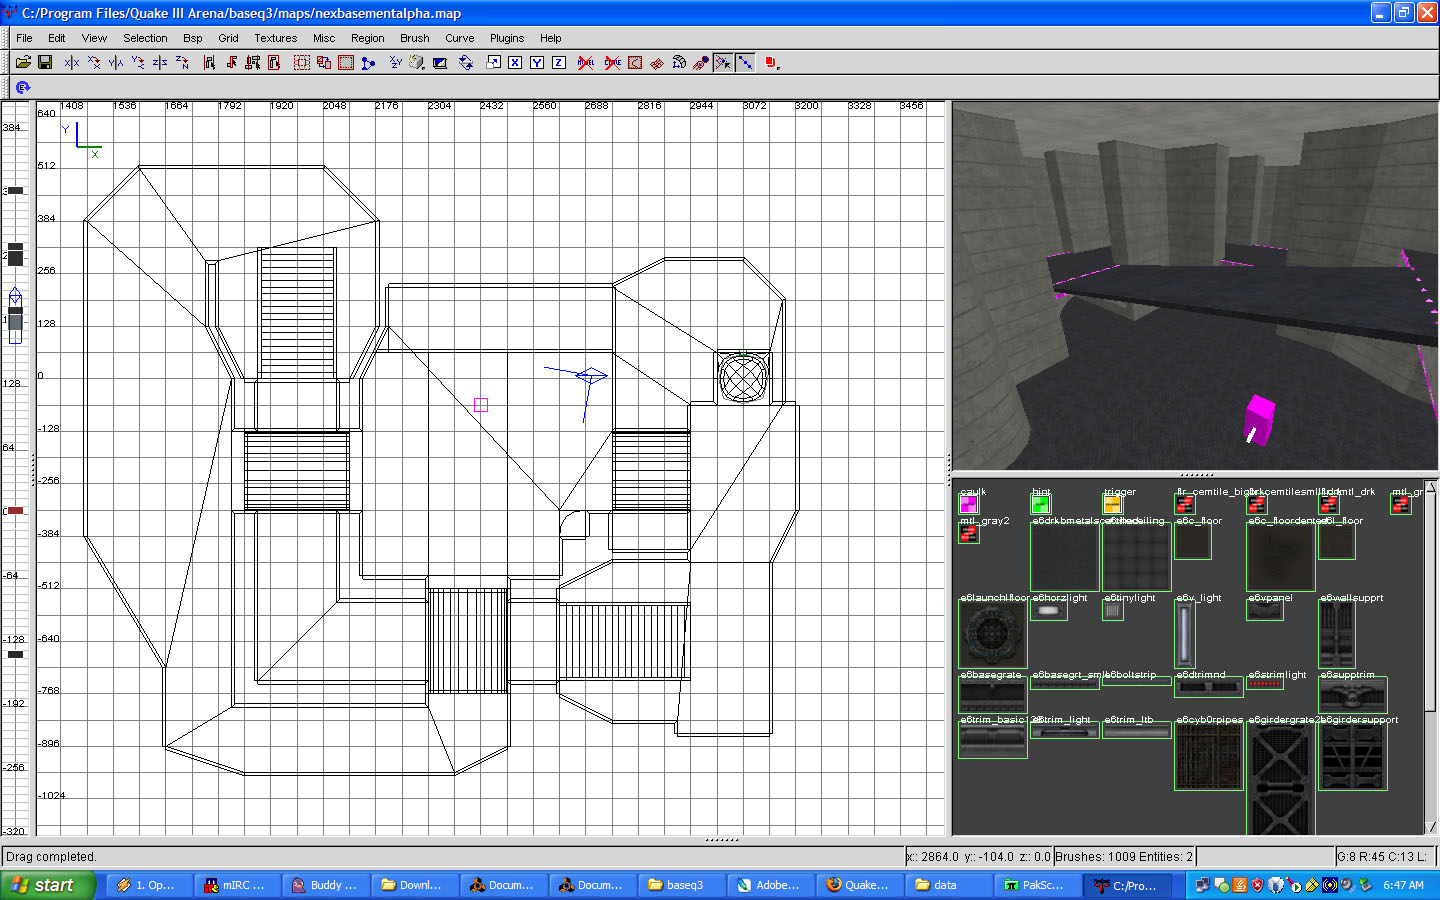Click the Show patch bounding box icon

(635, 62)
